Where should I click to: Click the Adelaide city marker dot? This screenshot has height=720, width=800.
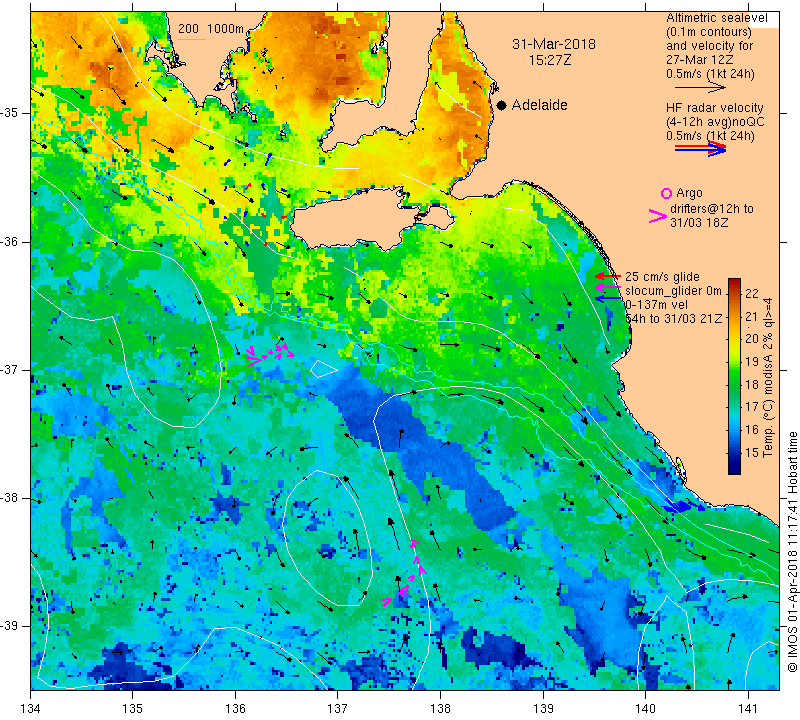pyautogui.click(x=502, y=105)
